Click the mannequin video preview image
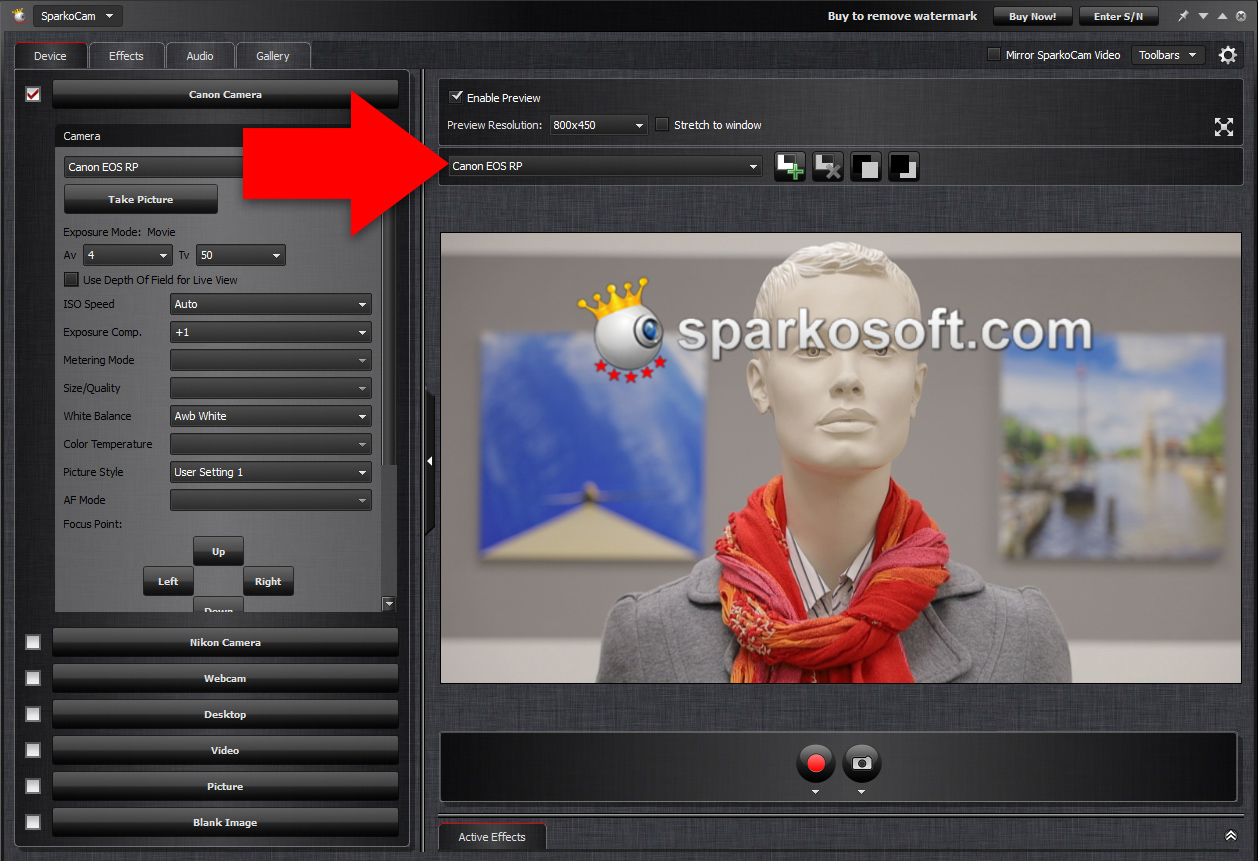 click(841, 458)
